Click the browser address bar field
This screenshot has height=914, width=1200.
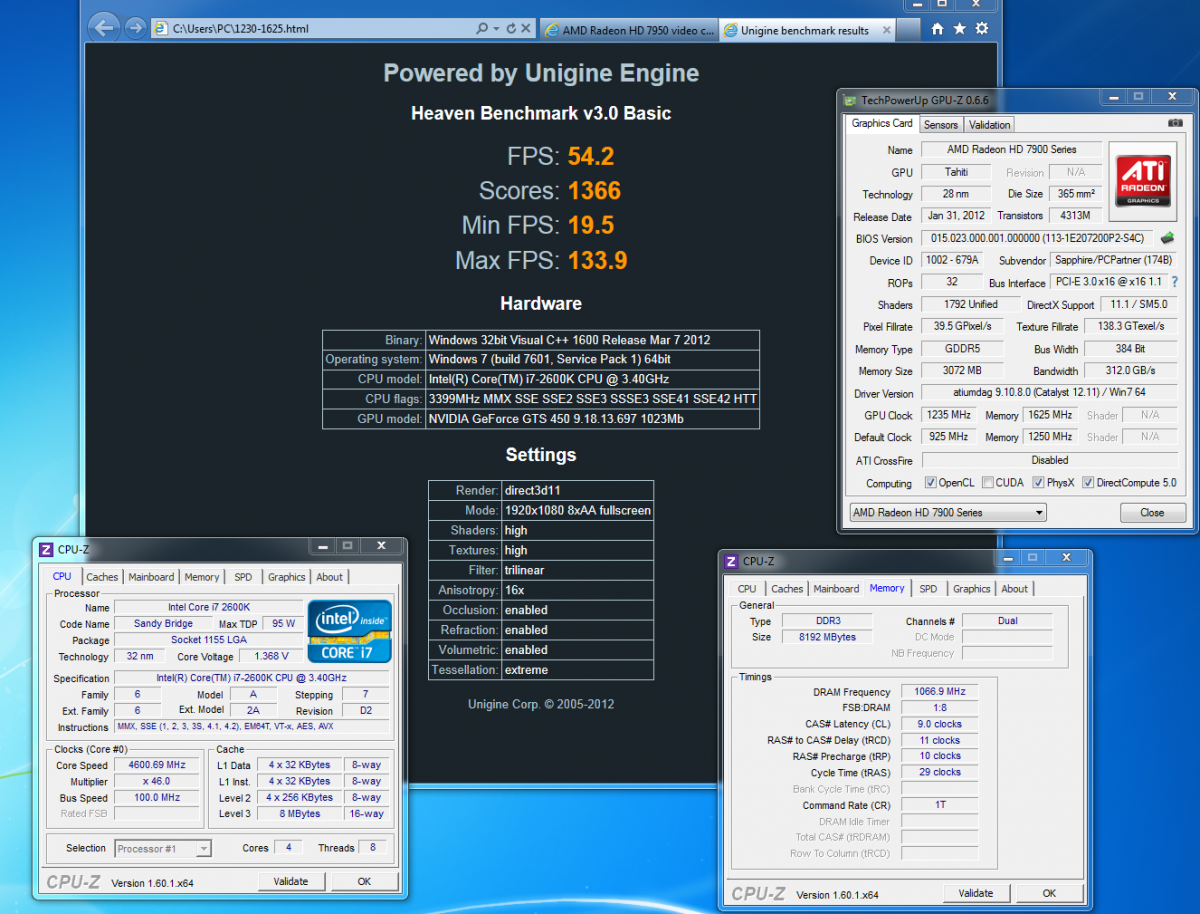(320, 29)
